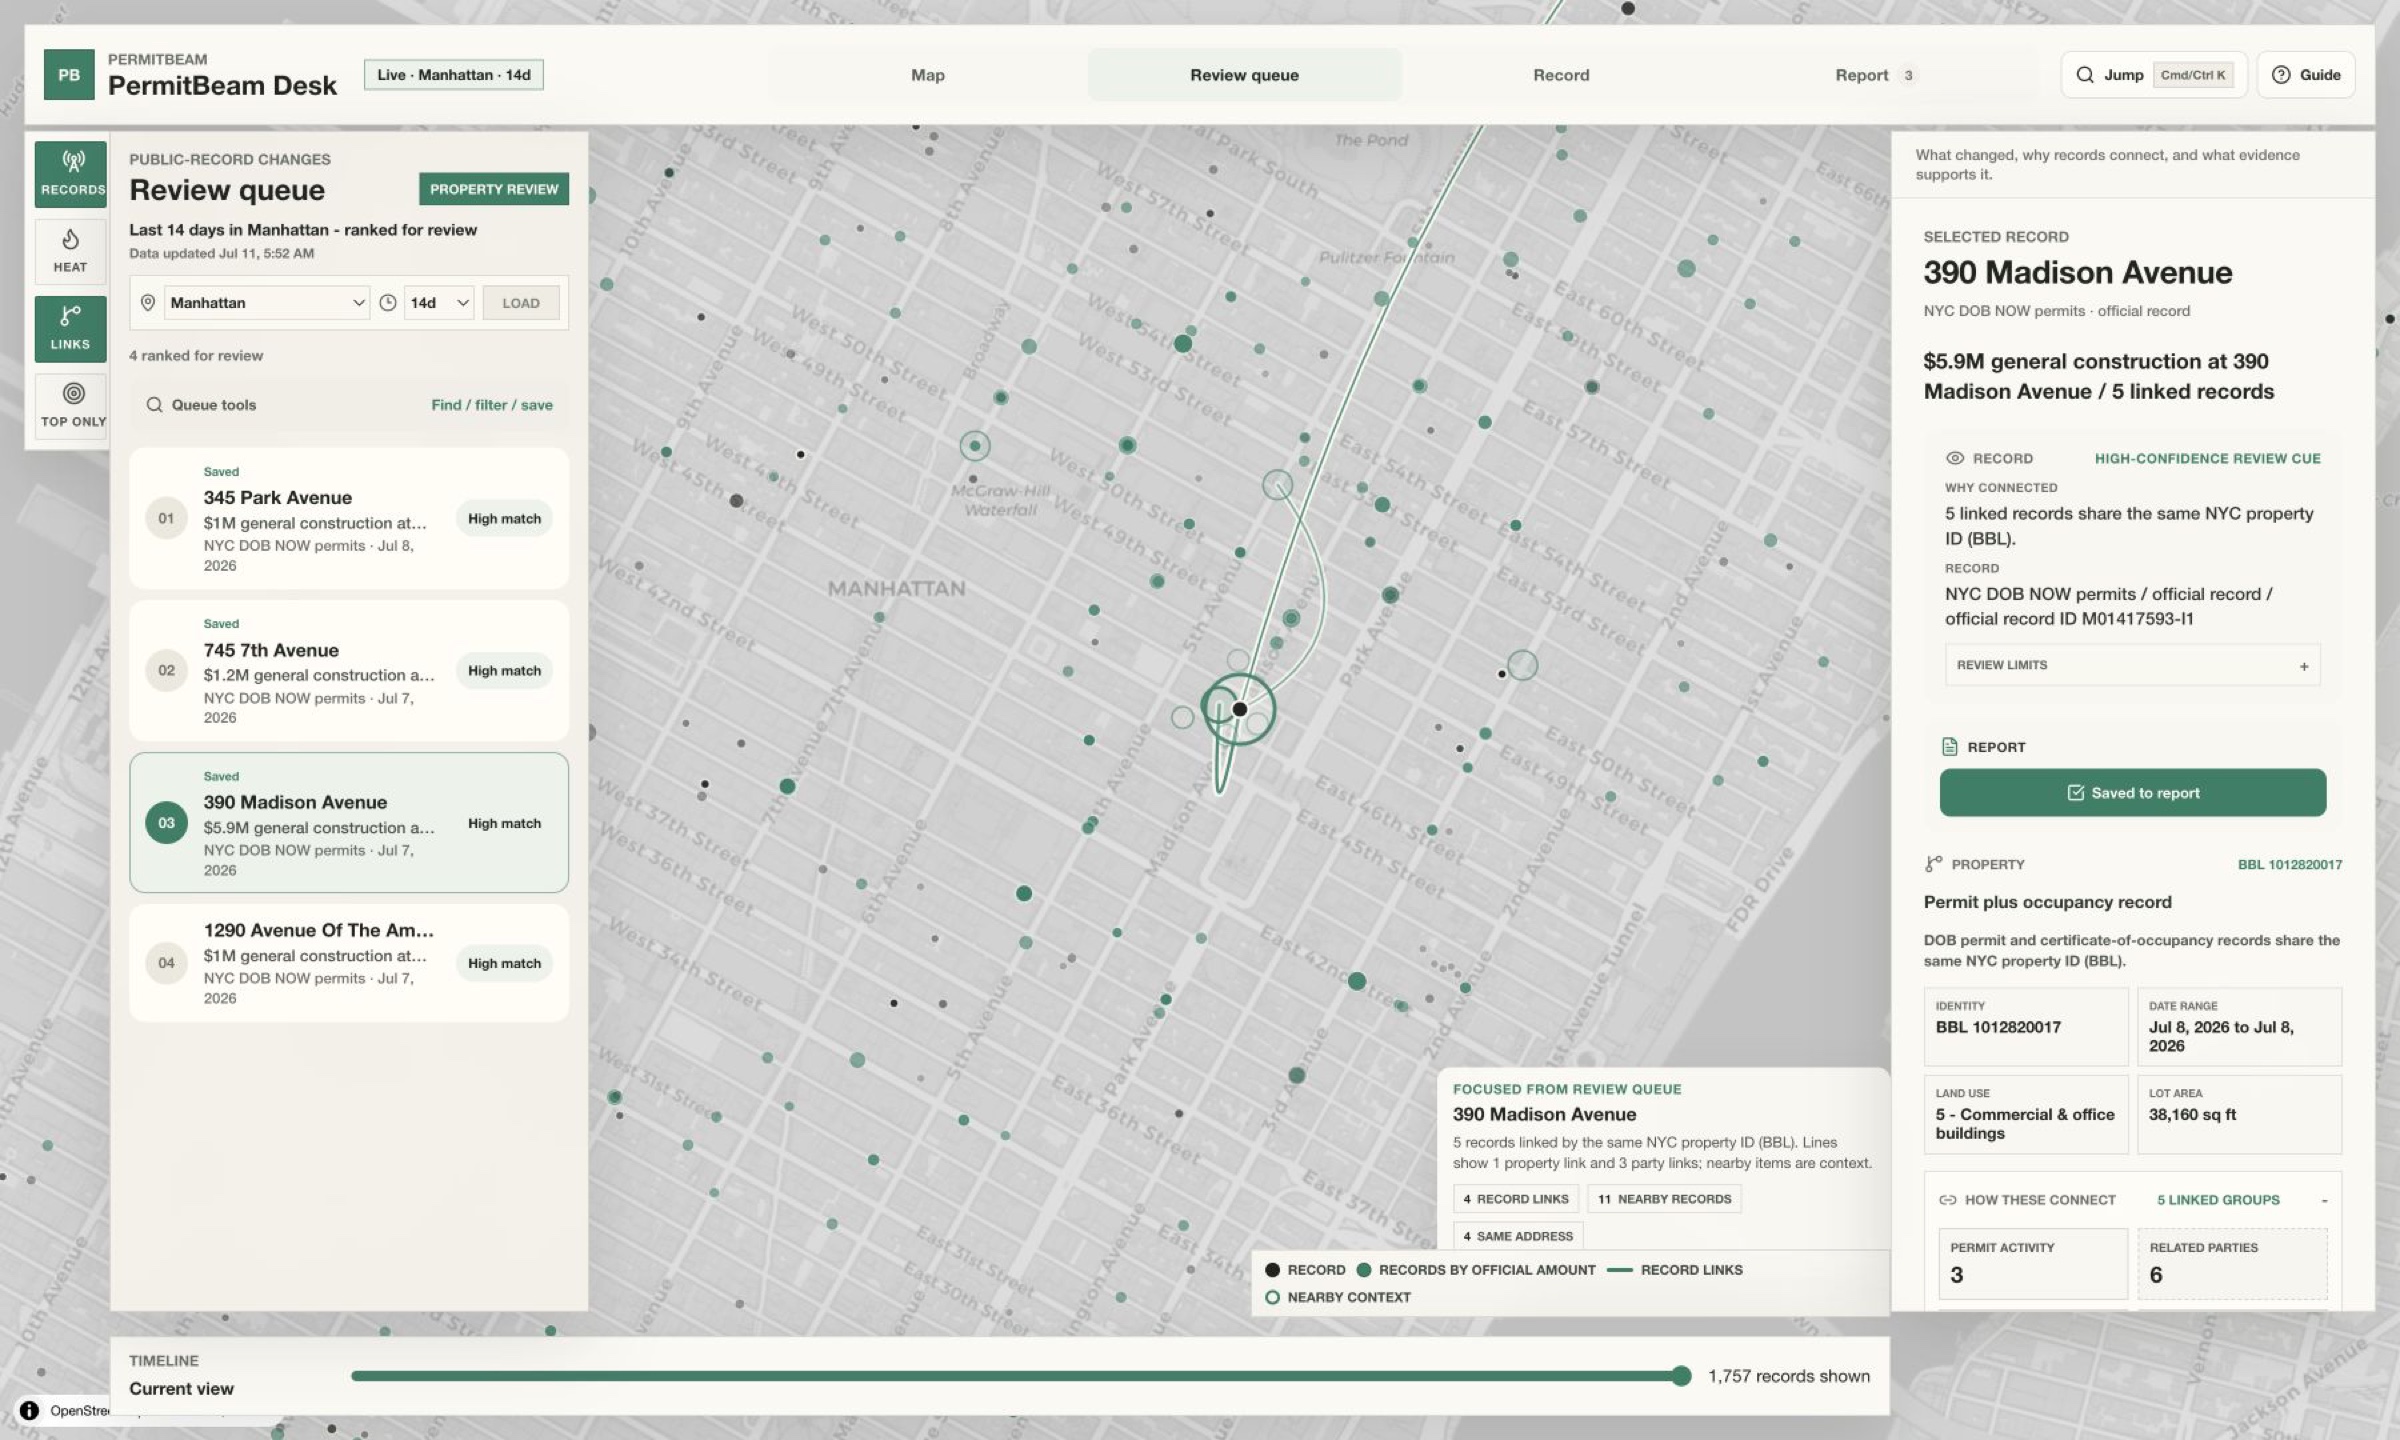Screen dimensions: 2400x1440
Task: Click the selected record marker on map
Action: tap(1239, 709)
